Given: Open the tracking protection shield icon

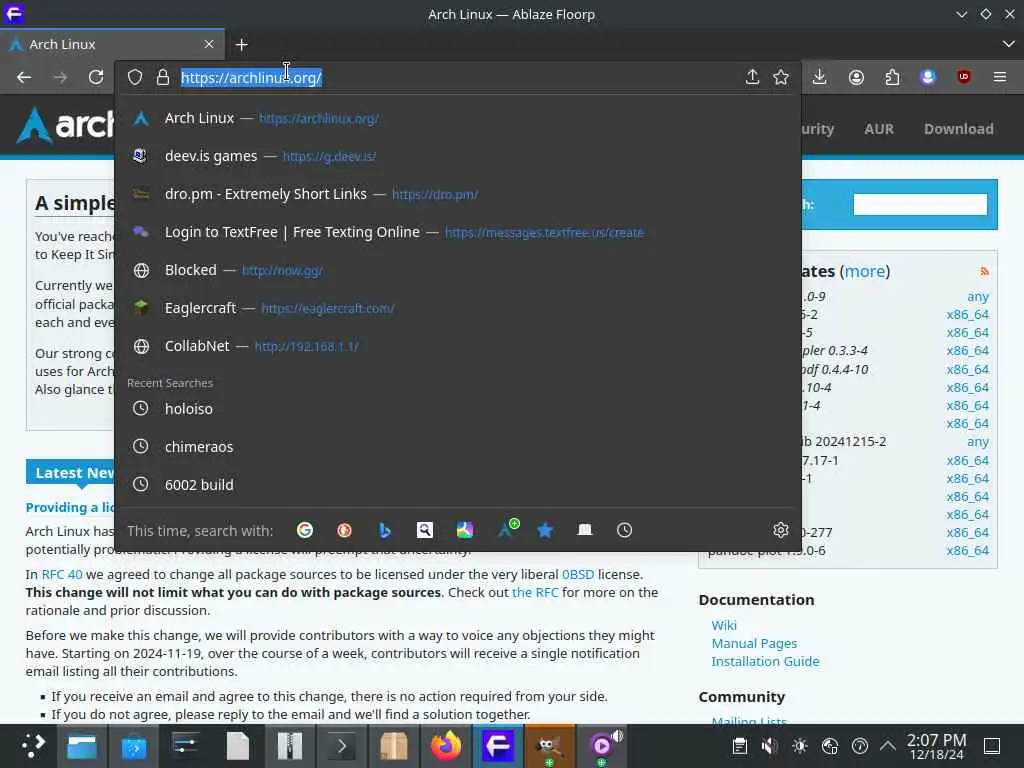Looking at the screenshot, I should tap(135, 77).
